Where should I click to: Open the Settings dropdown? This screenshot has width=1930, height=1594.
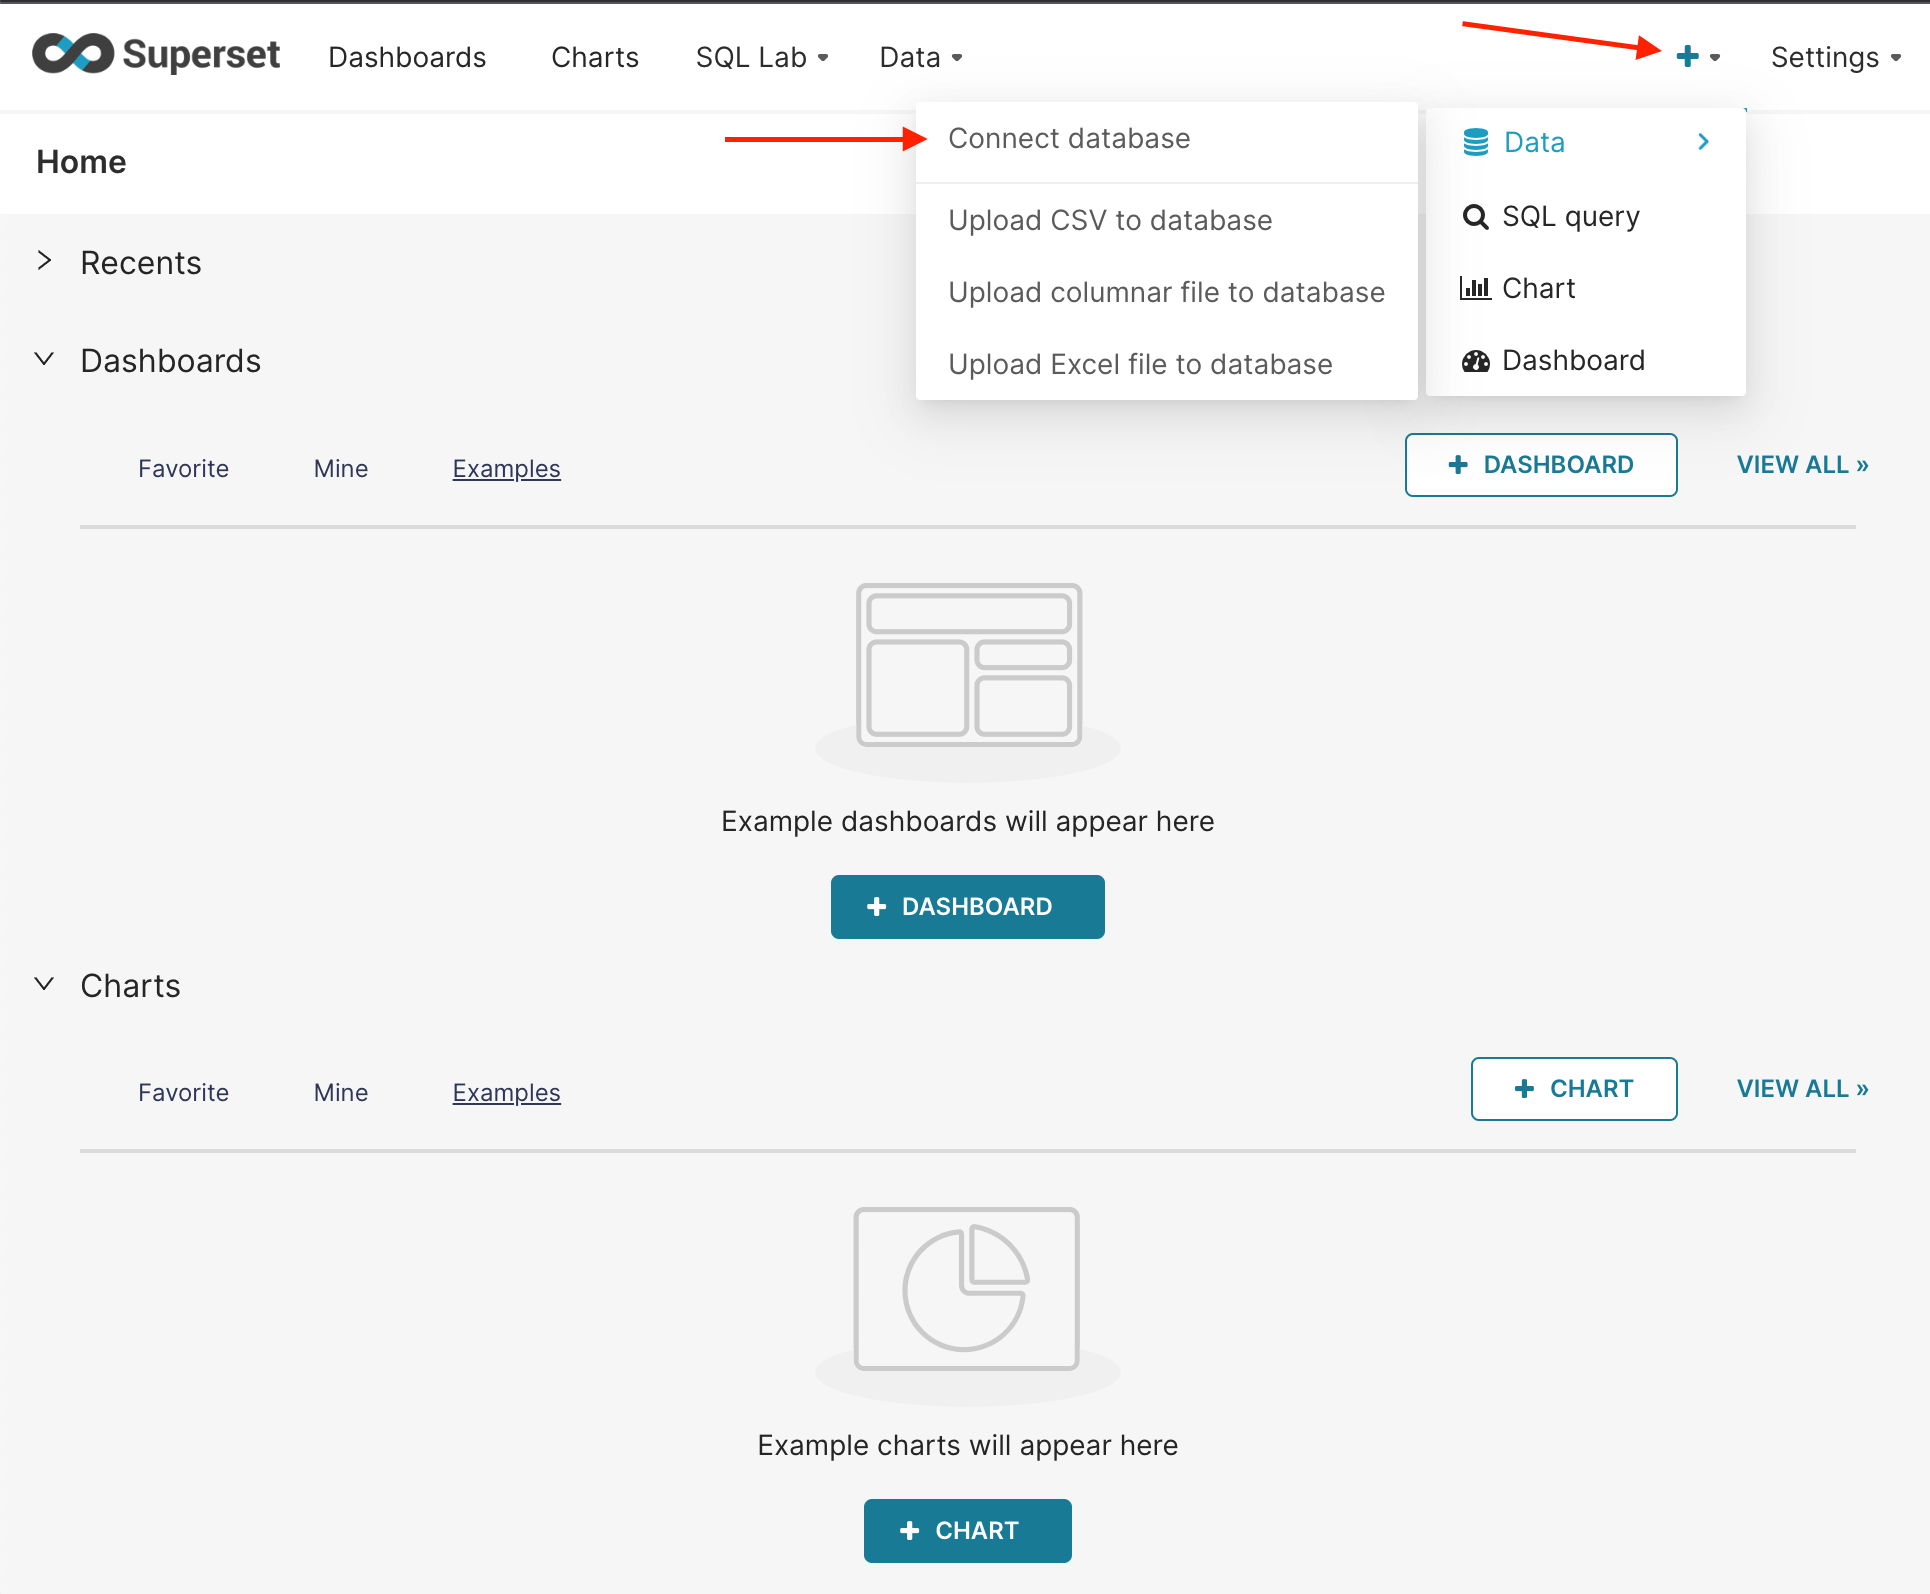click(1835, 57)
